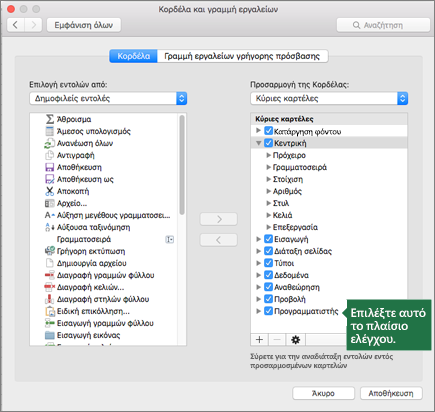Click the Αποθήκευση button at bottom right
Screen dimensions: 435x412
click(x=391, y=393)
